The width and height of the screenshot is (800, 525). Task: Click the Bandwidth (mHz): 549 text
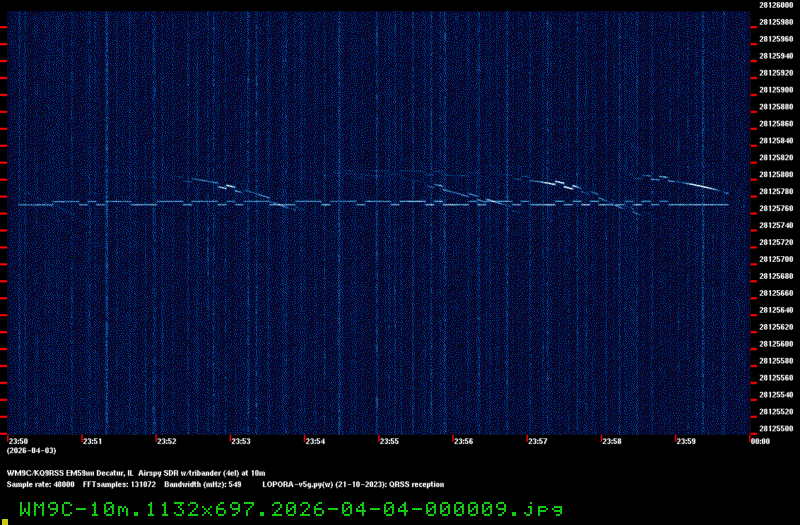point(206,483)
